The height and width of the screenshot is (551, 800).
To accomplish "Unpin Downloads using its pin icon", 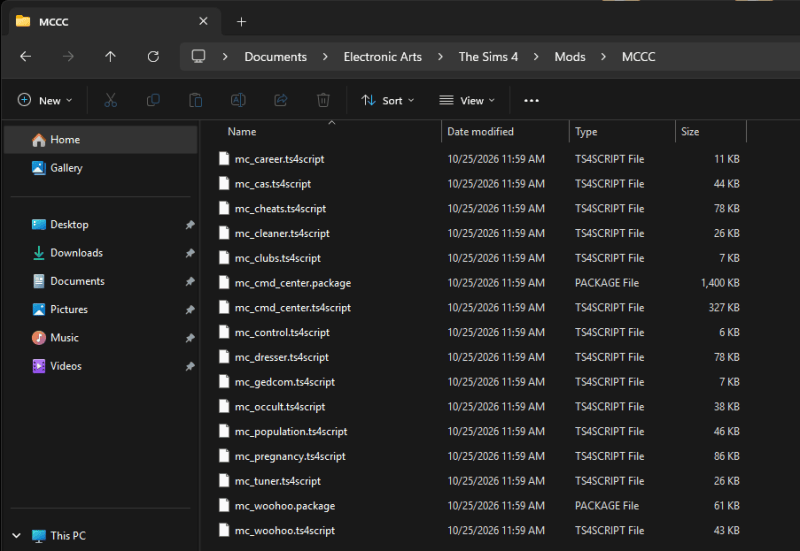I will click(x=190, y=253).
